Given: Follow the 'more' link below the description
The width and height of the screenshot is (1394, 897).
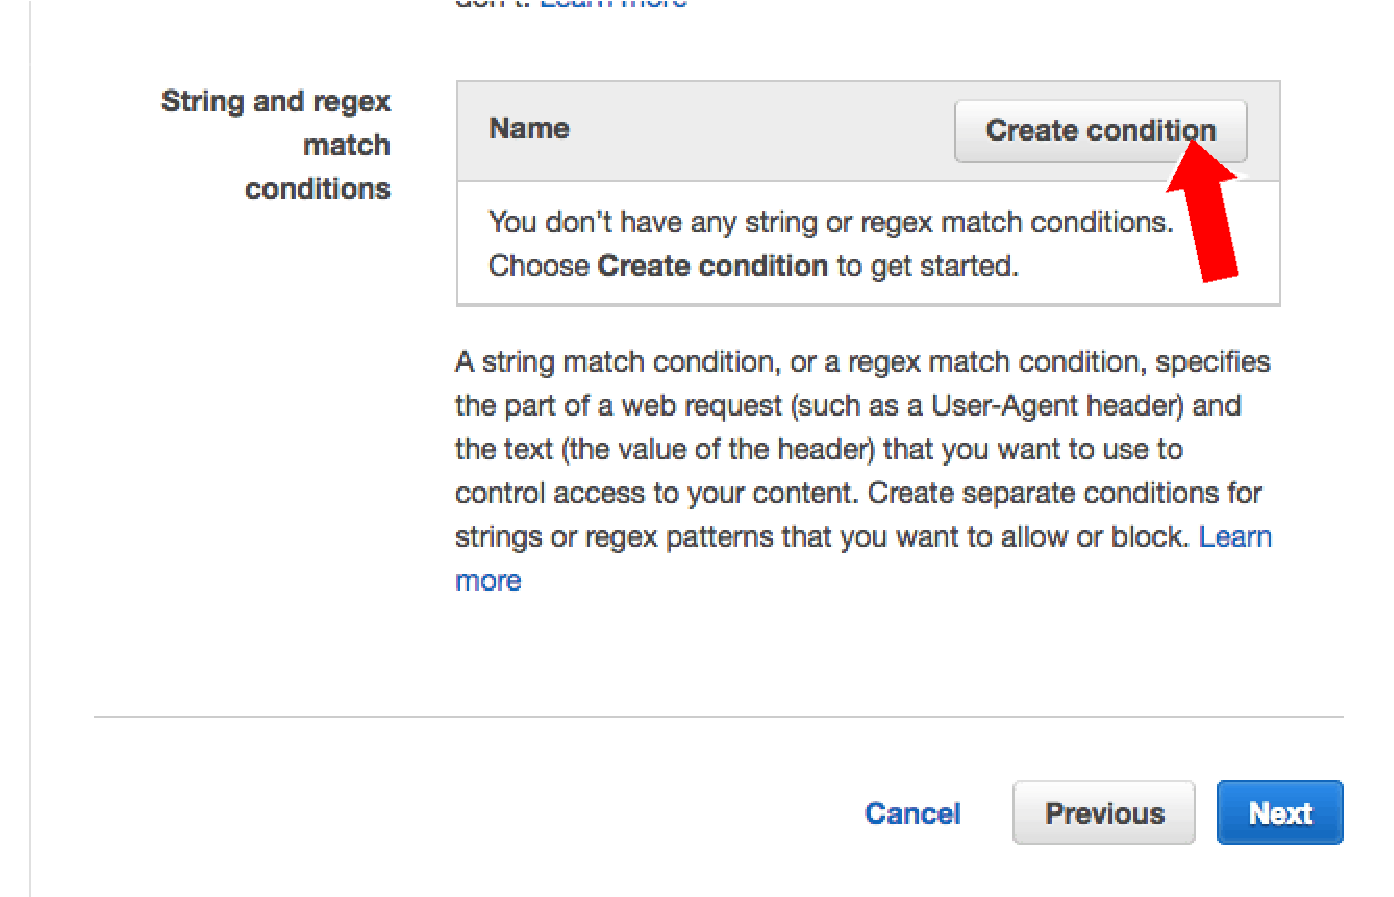Looking at the screenshot, I should 488,581.
